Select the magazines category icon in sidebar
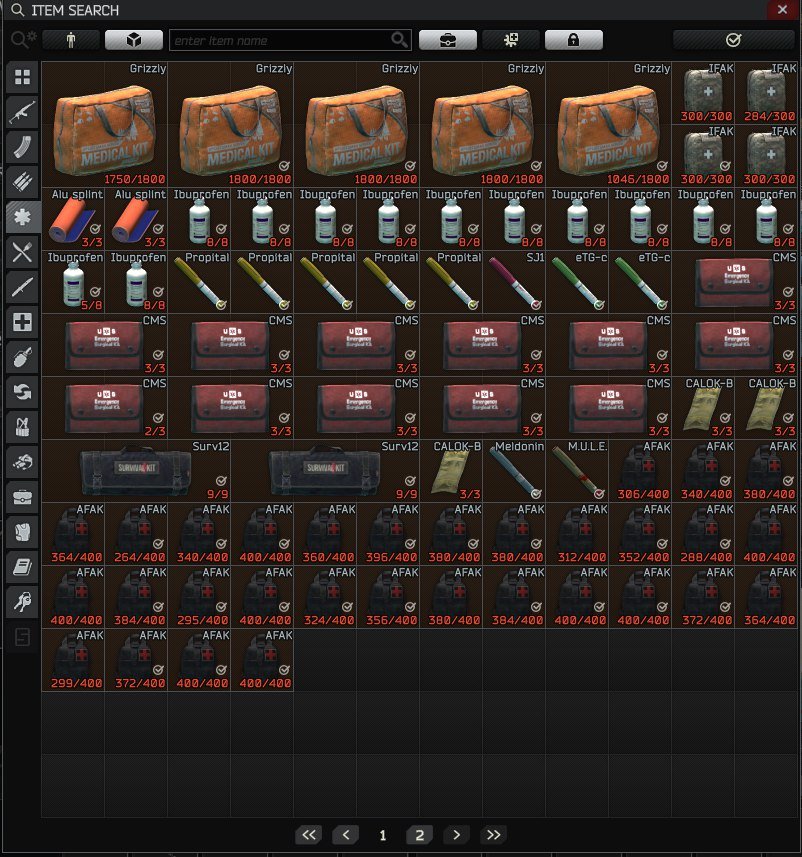 click(22, 147)
